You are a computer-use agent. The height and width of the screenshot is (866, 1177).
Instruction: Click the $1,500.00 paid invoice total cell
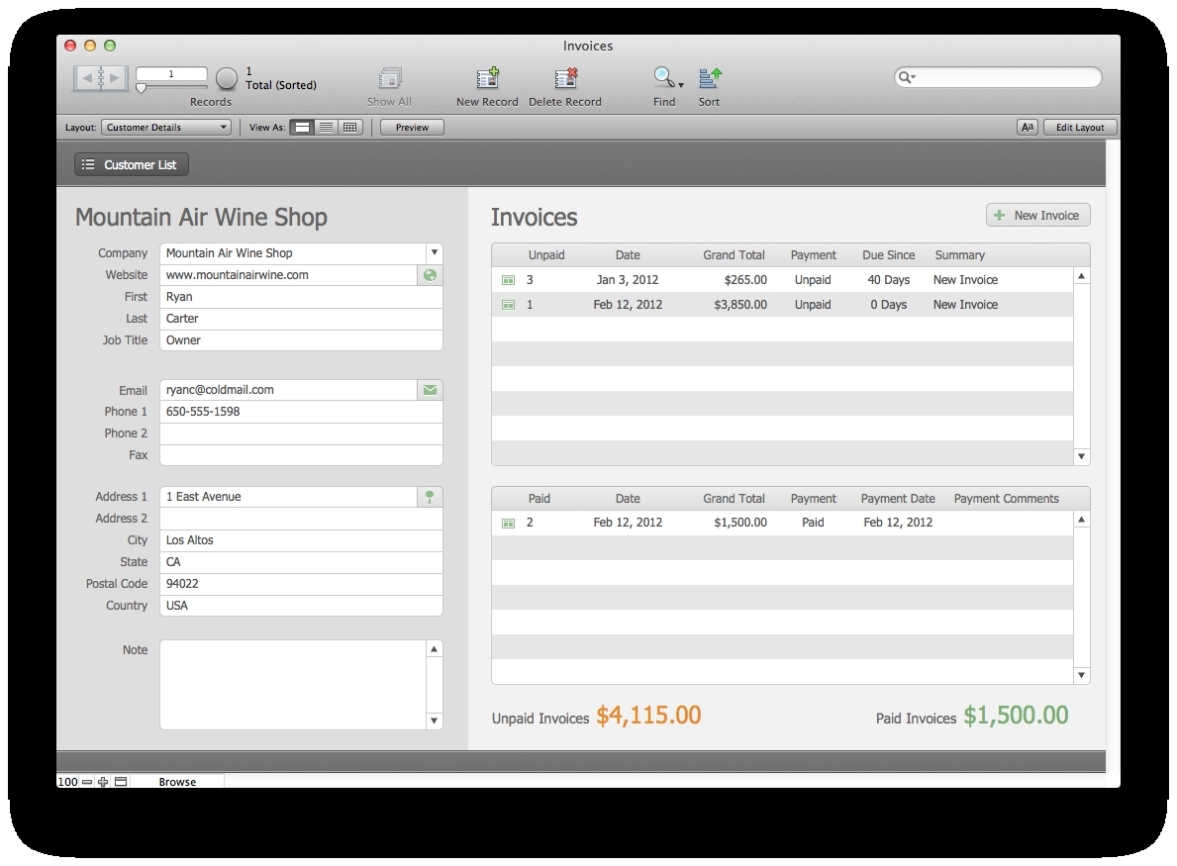point(740,523)
